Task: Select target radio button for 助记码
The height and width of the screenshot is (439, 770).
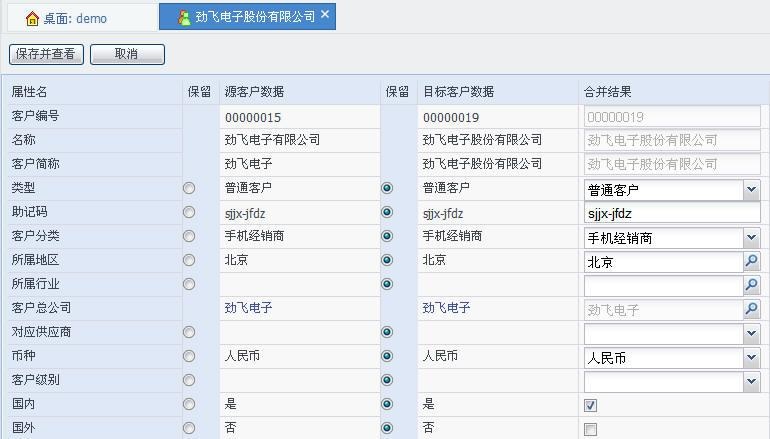Action: pos(387,212)
